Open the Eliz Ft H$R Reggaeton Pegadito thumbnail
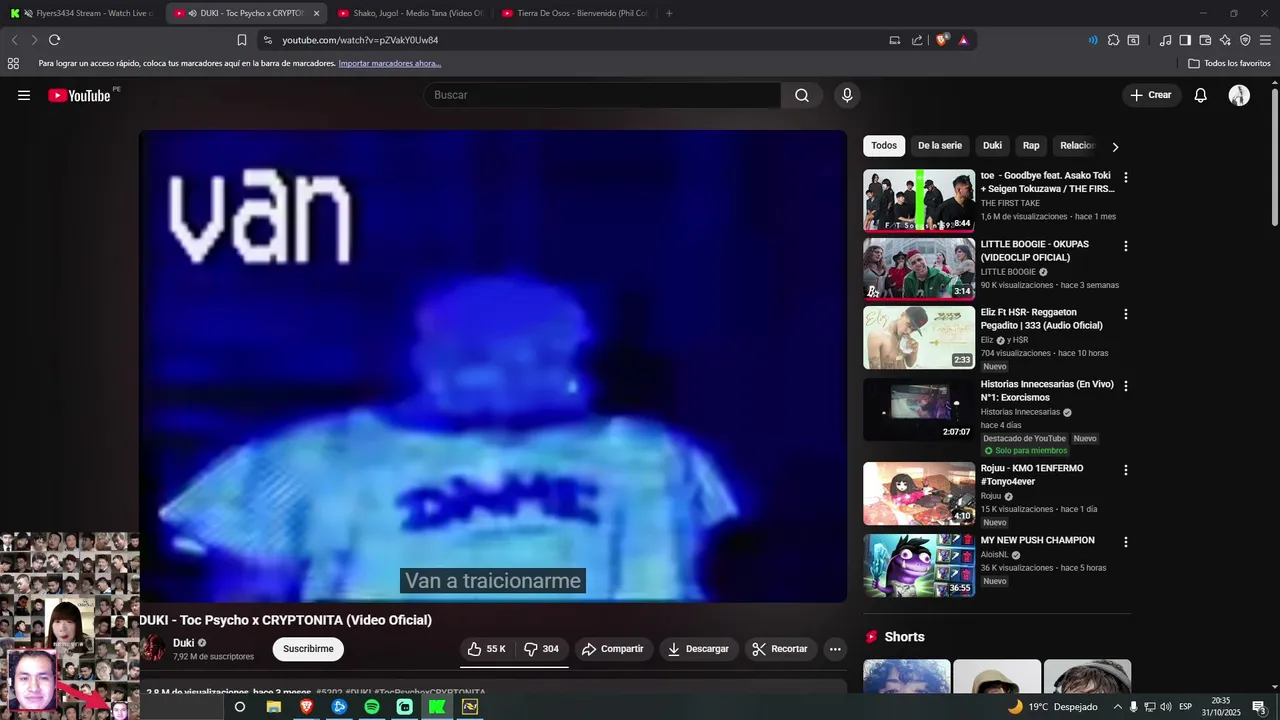Screen dimensions: 1280x720 (x=919, y=337)
